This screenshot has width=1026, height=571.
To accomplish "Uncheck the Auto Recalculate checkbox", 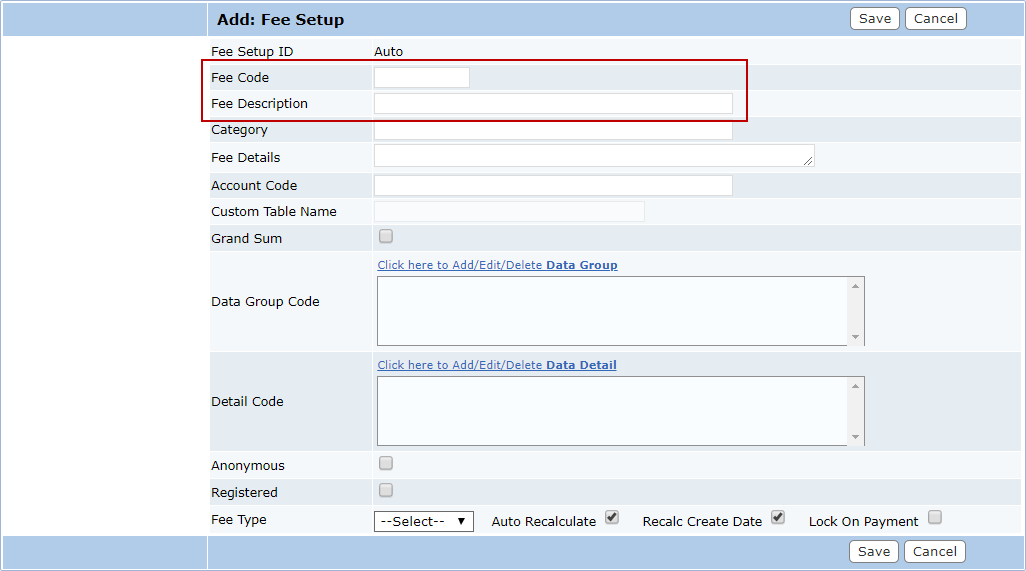I will [x=612, y=518].
